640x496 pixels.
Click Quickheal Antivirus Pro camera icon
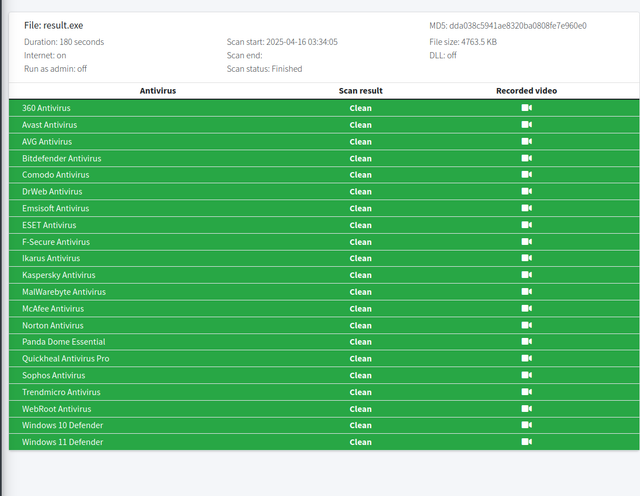click(x=527, y=358)
